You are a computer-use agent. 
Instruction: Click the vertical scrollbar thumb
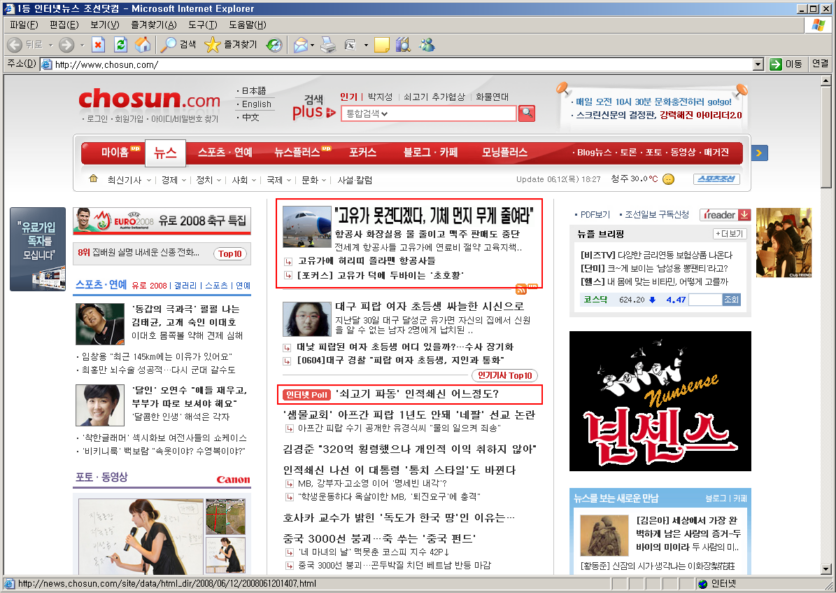click(x=826, y=137)
